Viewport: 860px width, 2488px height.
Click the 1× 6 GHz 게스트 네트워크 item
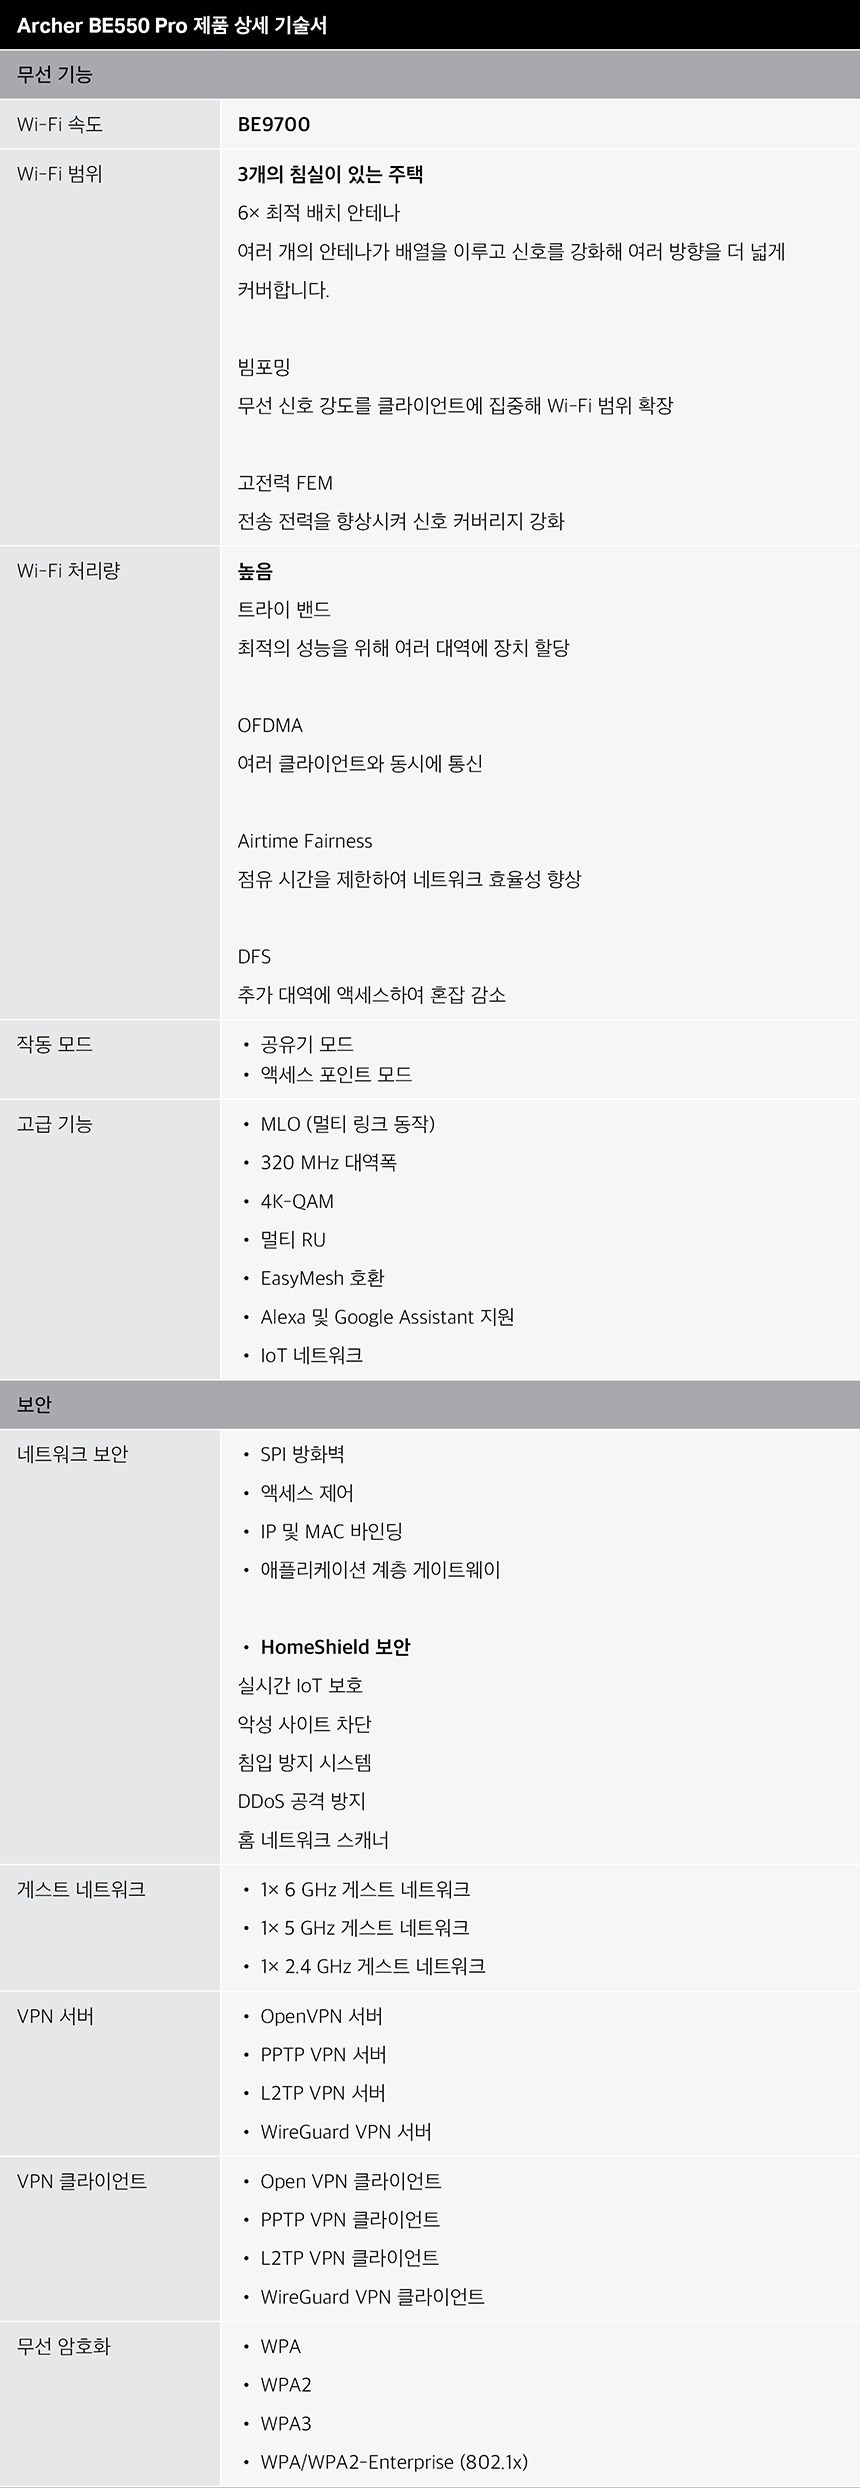click(365, 1889)
